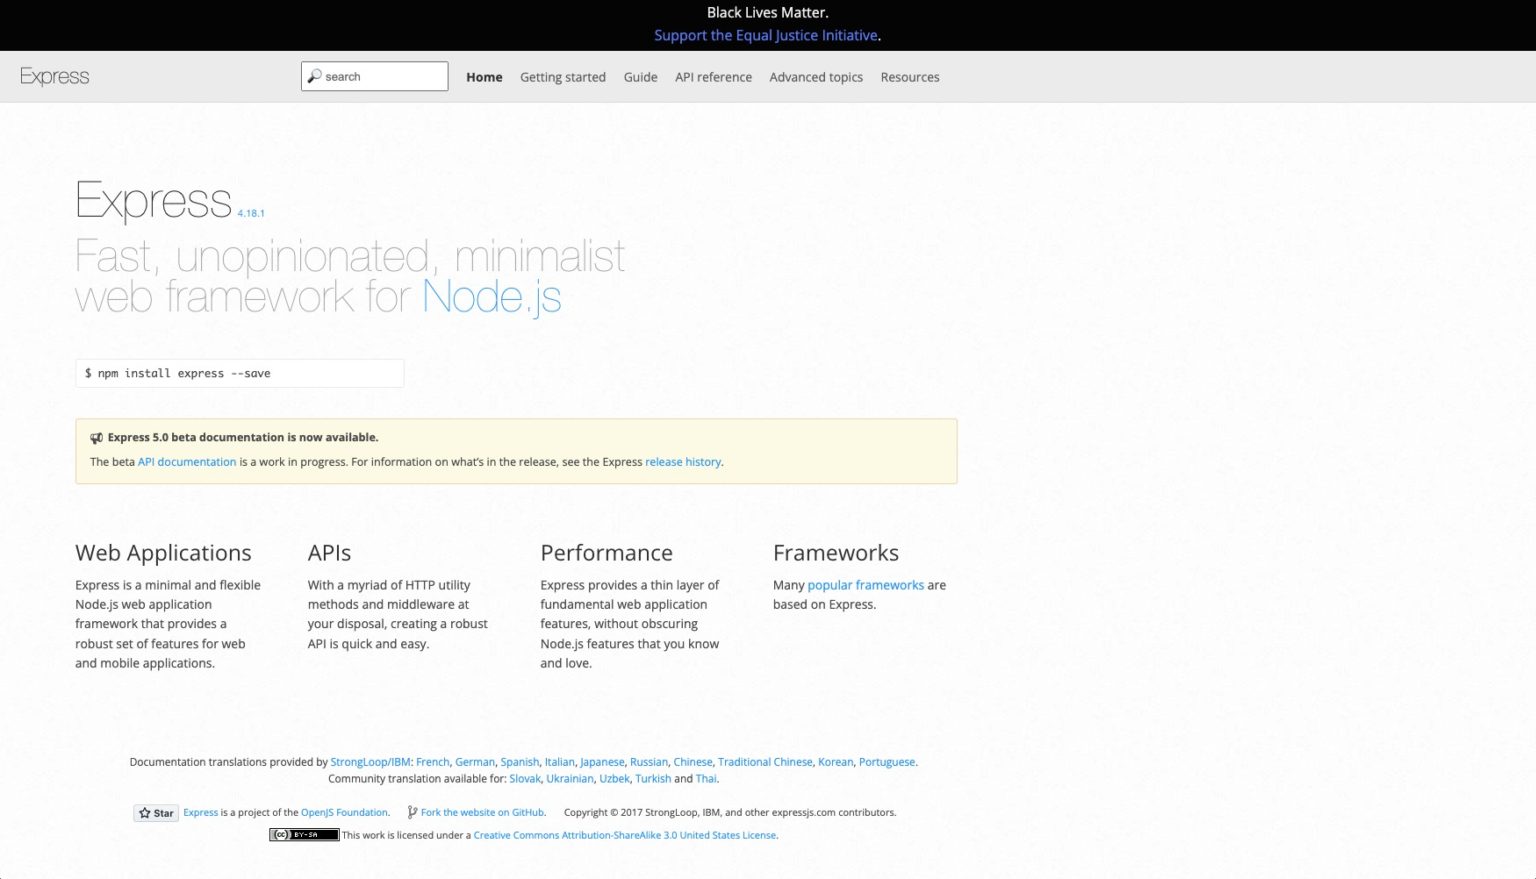Image resolution: width=1536 pixels, height=879 pixels.
Task: Follow the Support the Equal Justice Initiative link
Action: click(765, 35)
